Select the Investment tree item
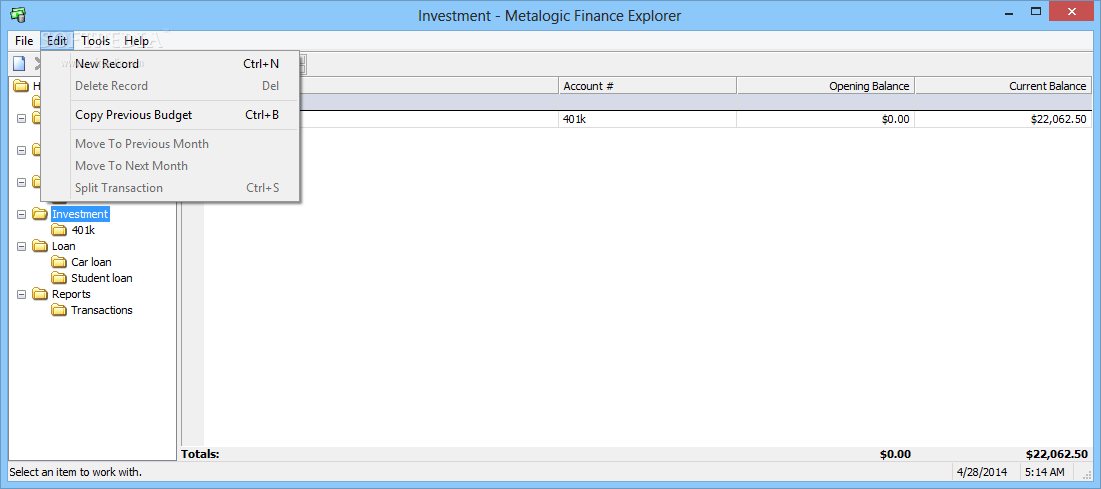 pos(80,214)
